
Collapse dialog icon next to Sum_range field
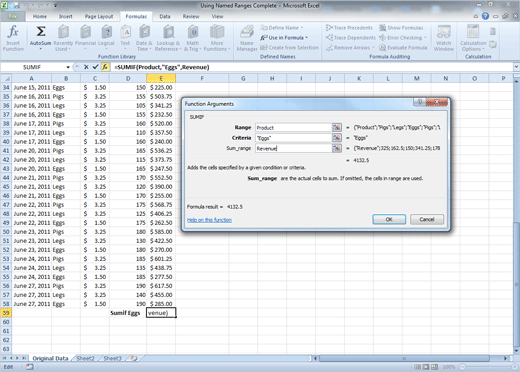pos(337,148)
